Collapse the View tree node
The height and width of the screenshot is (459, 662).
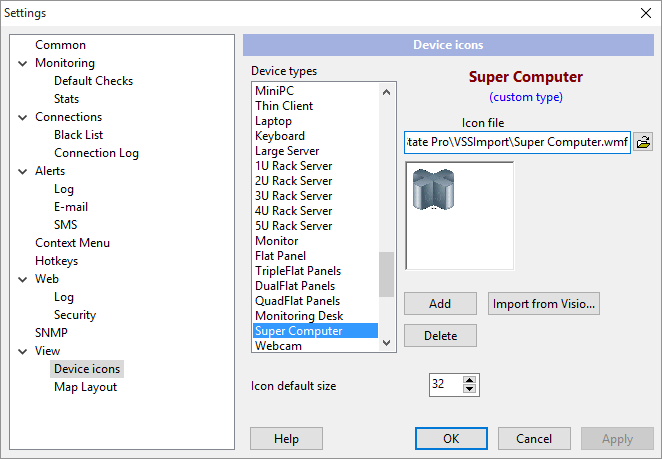[22, 351]
